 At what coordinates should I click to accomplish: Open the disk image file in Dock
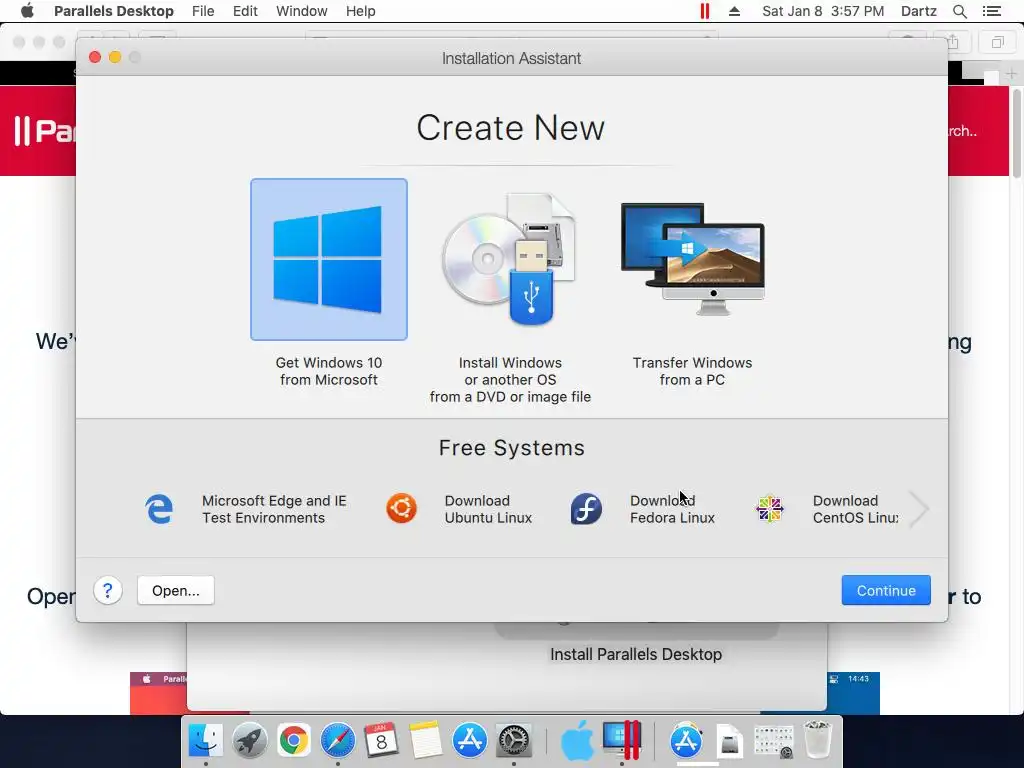(729, 741)
